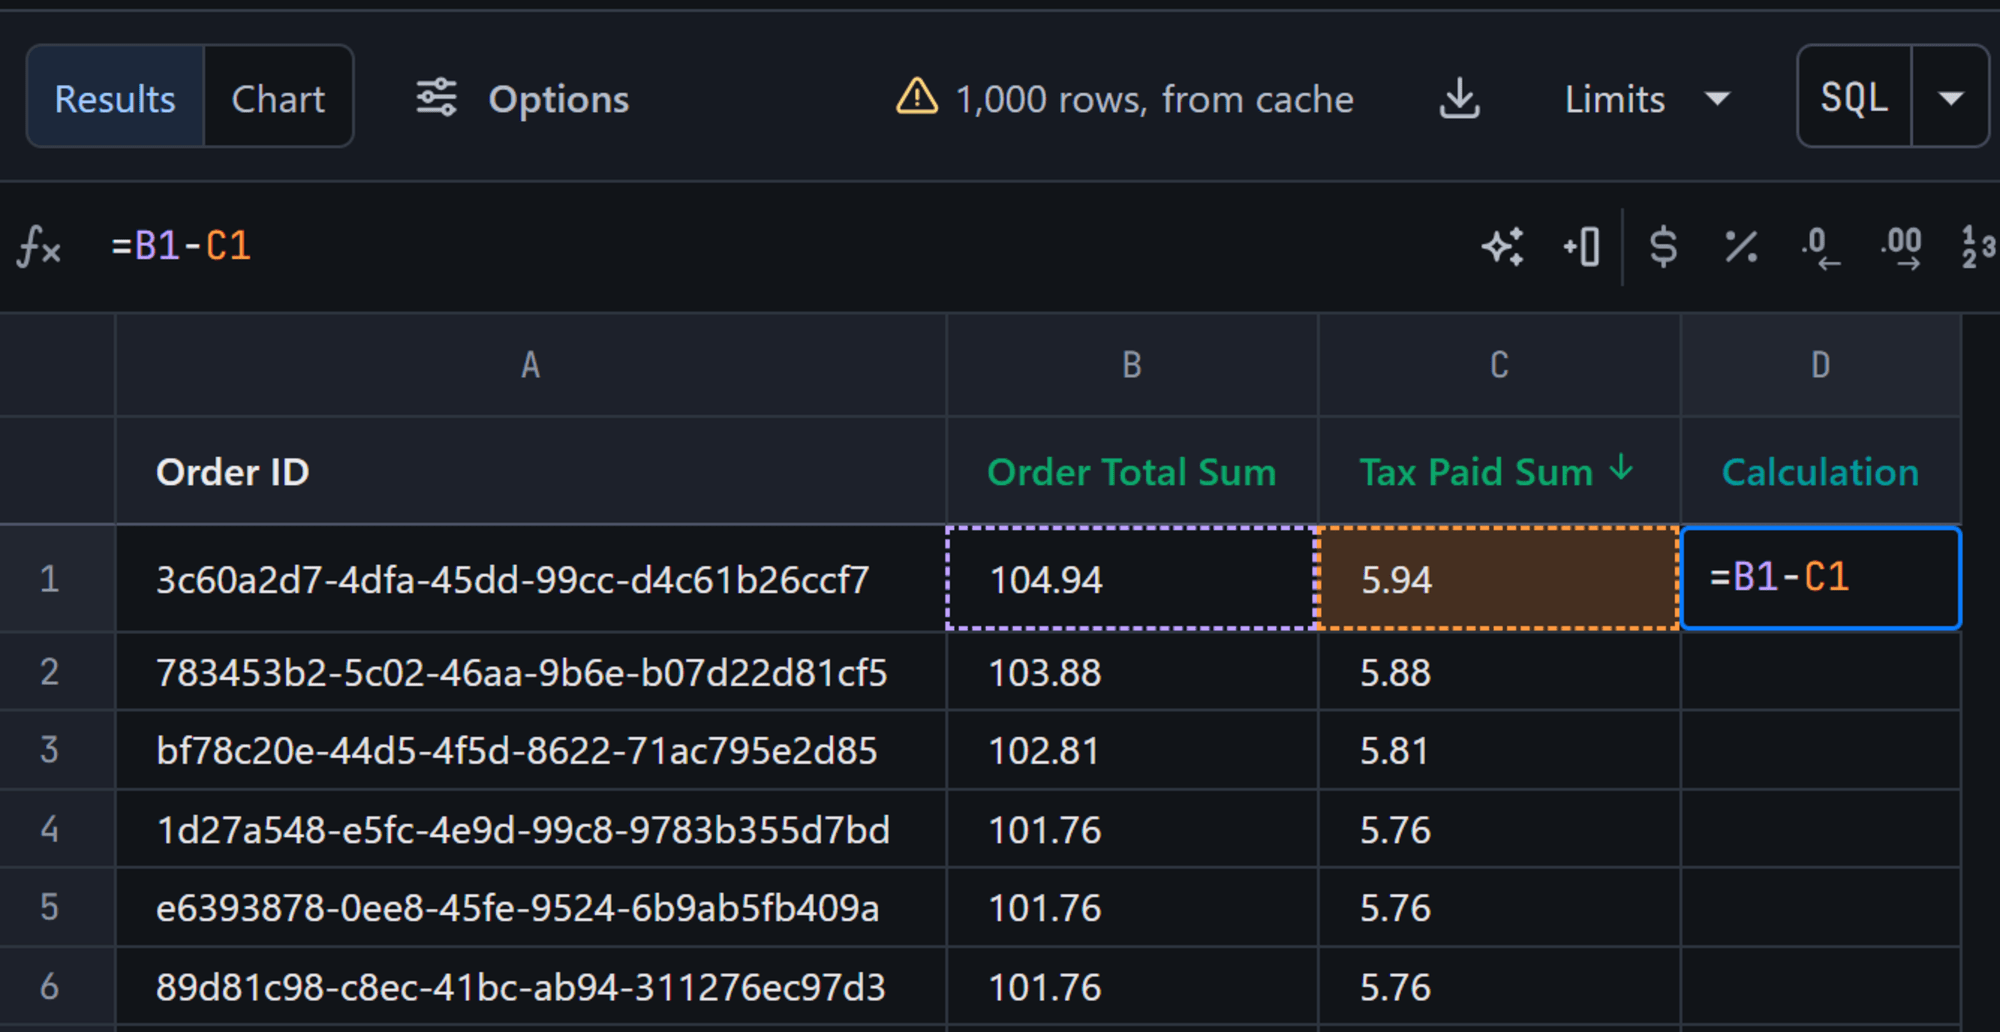This screenshot has height=1032, width=2000.
Task: Click the fx formula icon
Action: (x=39, y=246)
